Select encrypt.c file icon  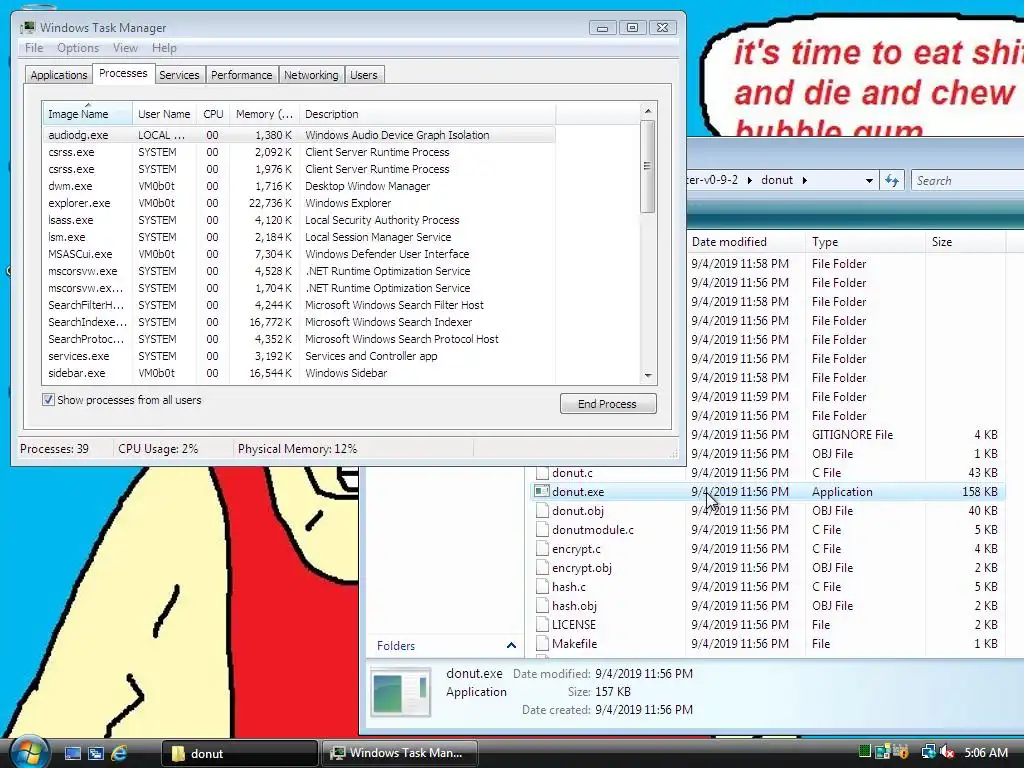(x=541, y=549)
